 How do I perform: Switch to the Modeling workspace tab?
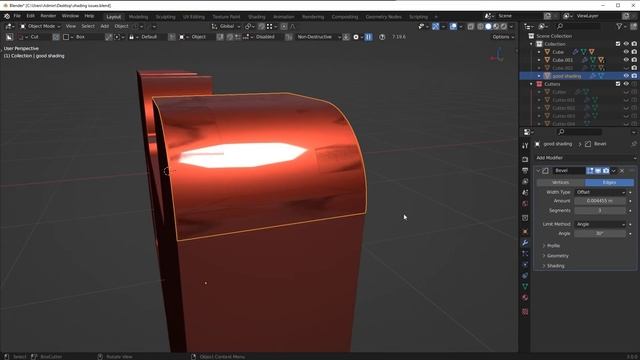[138, 17]
